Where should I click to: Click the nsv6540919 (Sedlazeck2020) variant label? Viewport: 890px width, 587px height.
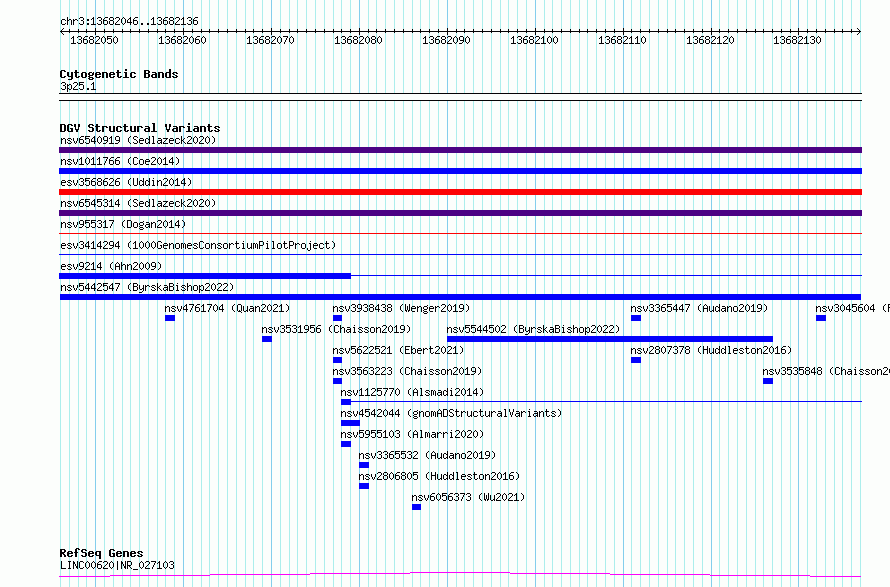[x=138, y=140]
